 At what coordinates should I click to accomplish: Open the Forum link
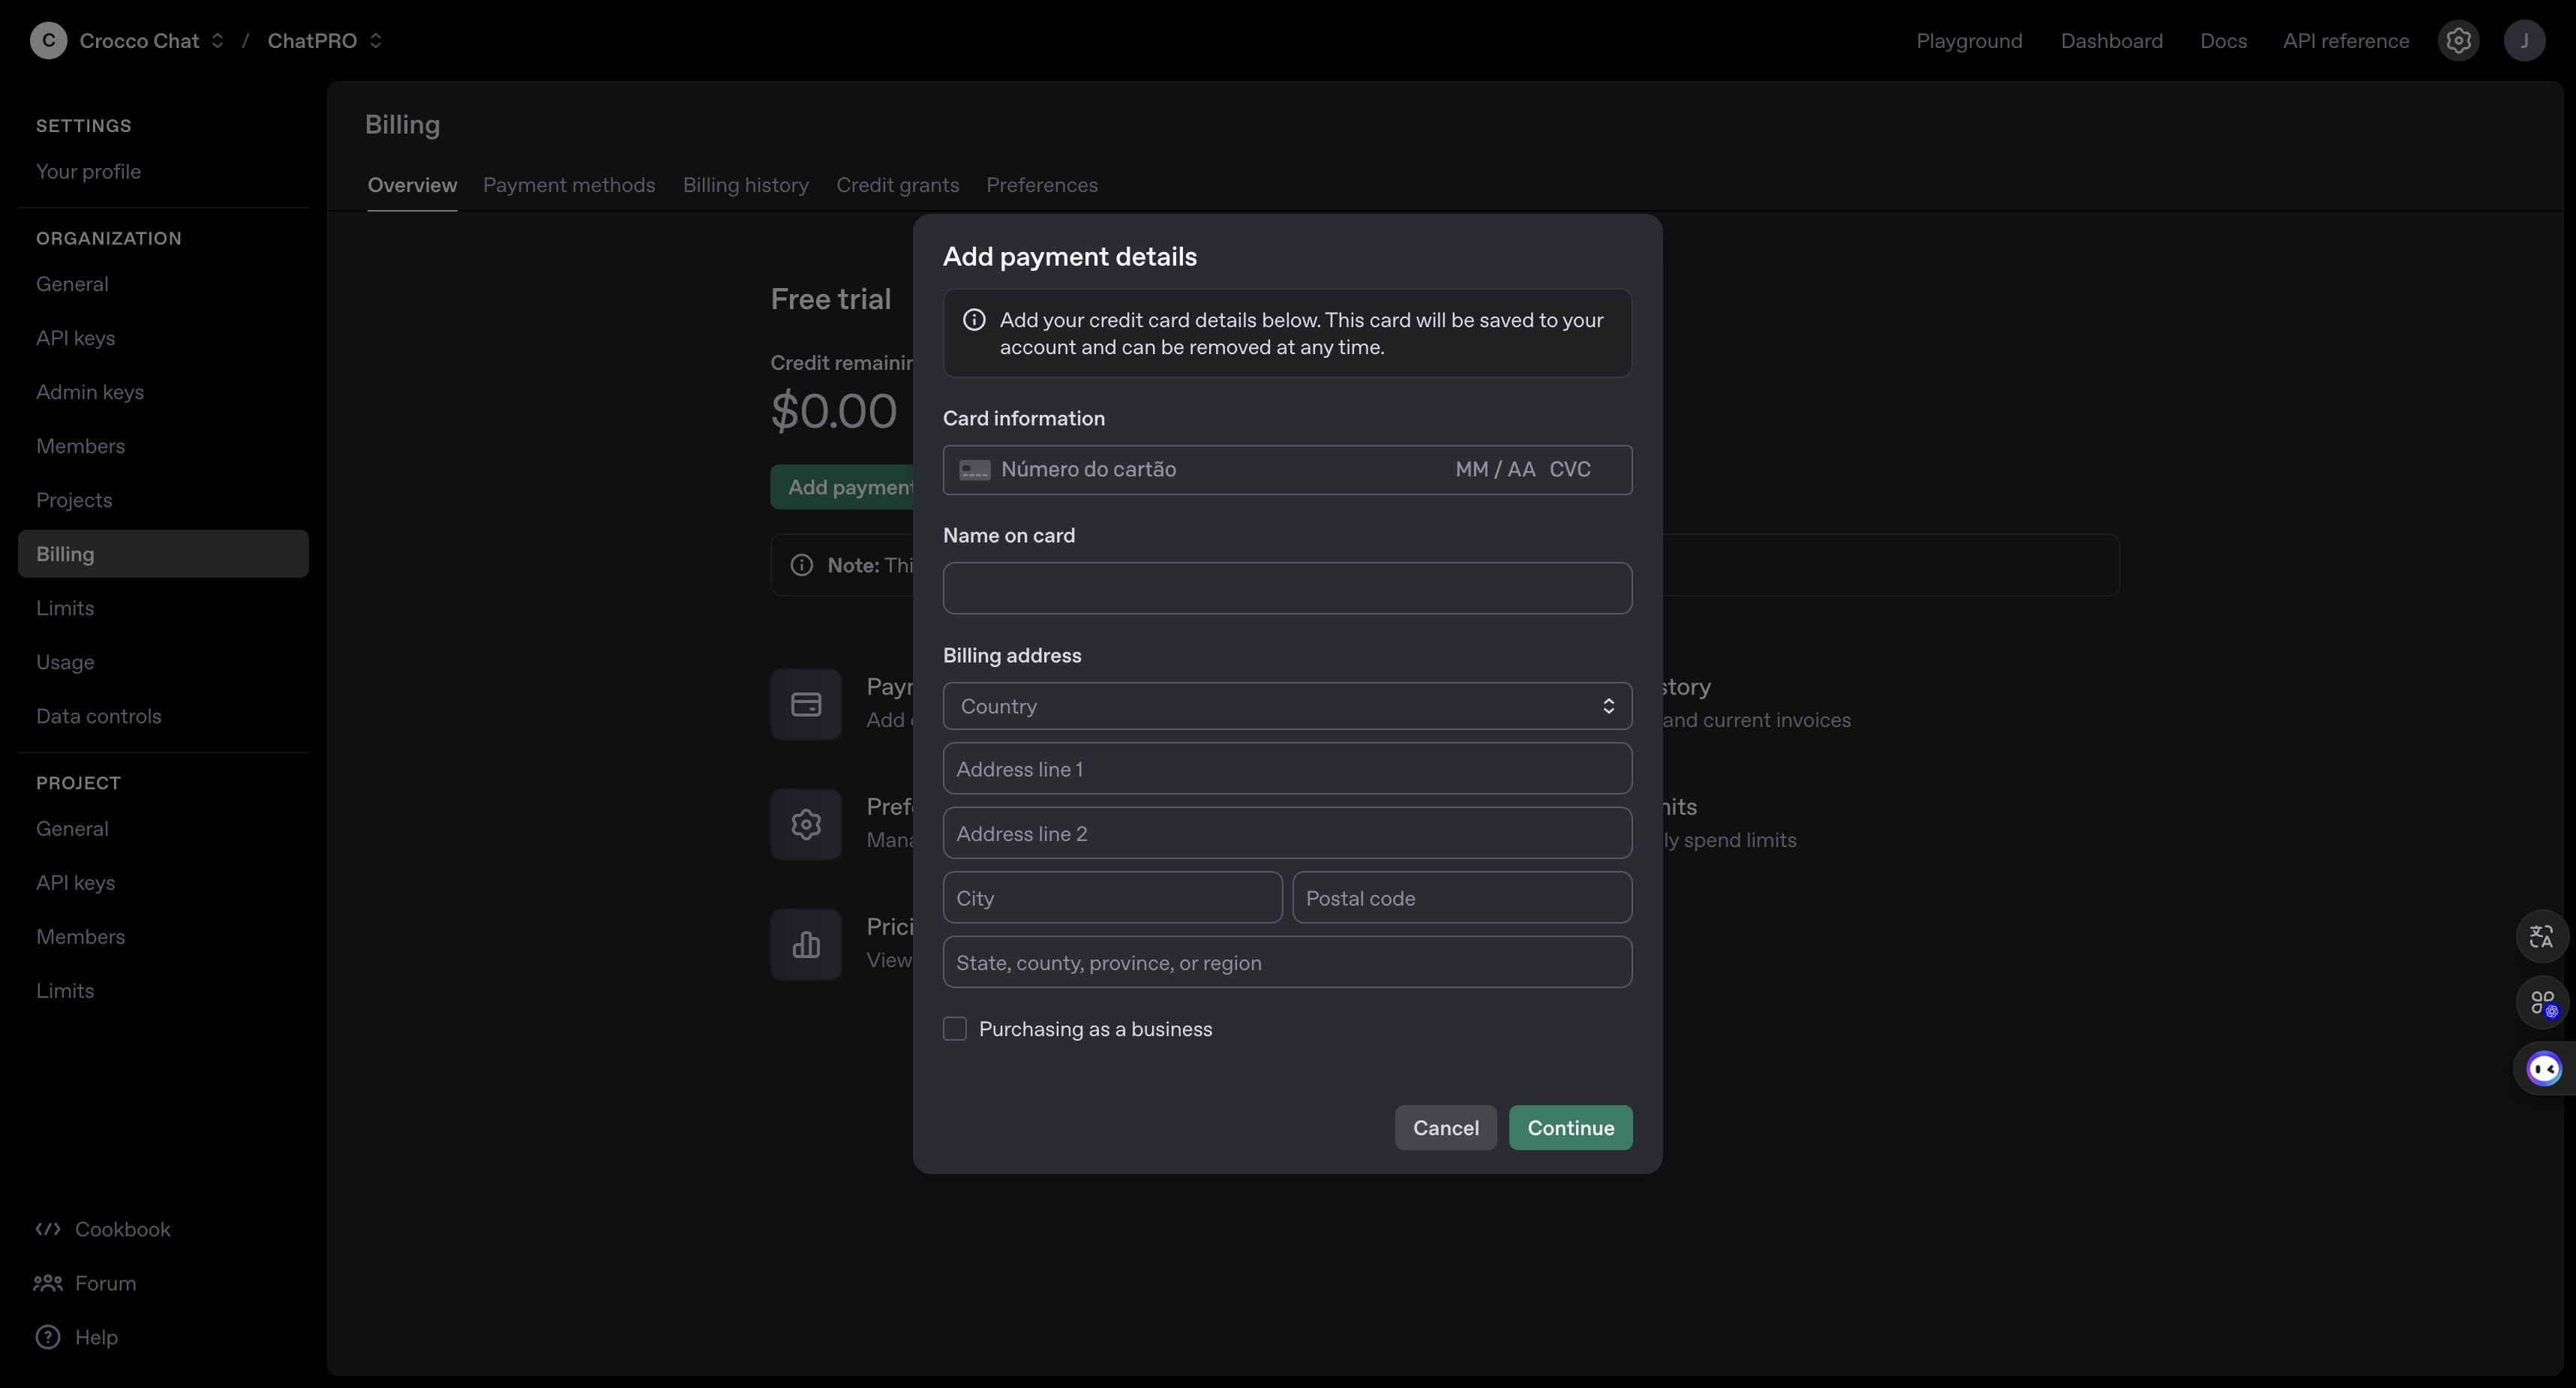pyautogui.click(x=85, y=1284)
